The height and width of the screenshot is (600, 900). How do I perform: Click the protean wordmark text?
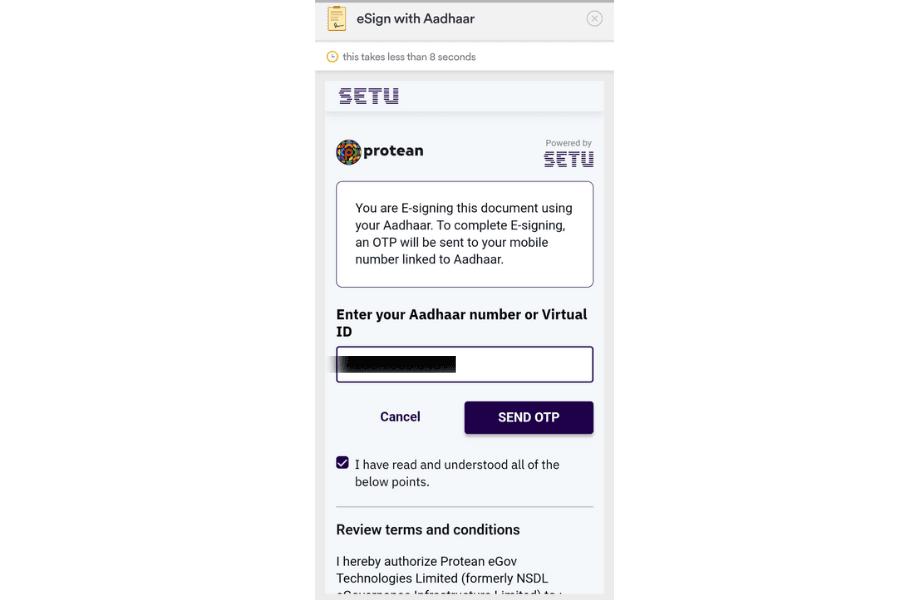point(393,151)
